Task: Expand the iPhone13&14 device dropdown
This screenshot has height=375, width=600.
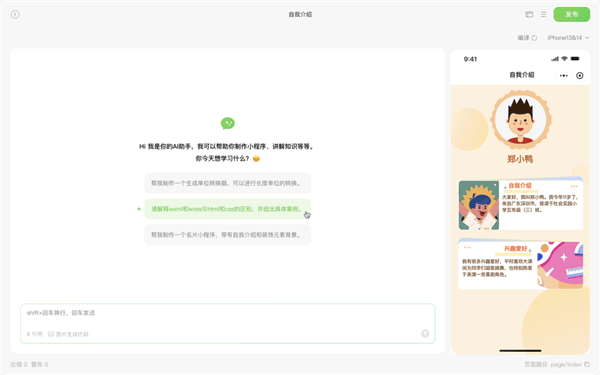Action: point(568,38)
